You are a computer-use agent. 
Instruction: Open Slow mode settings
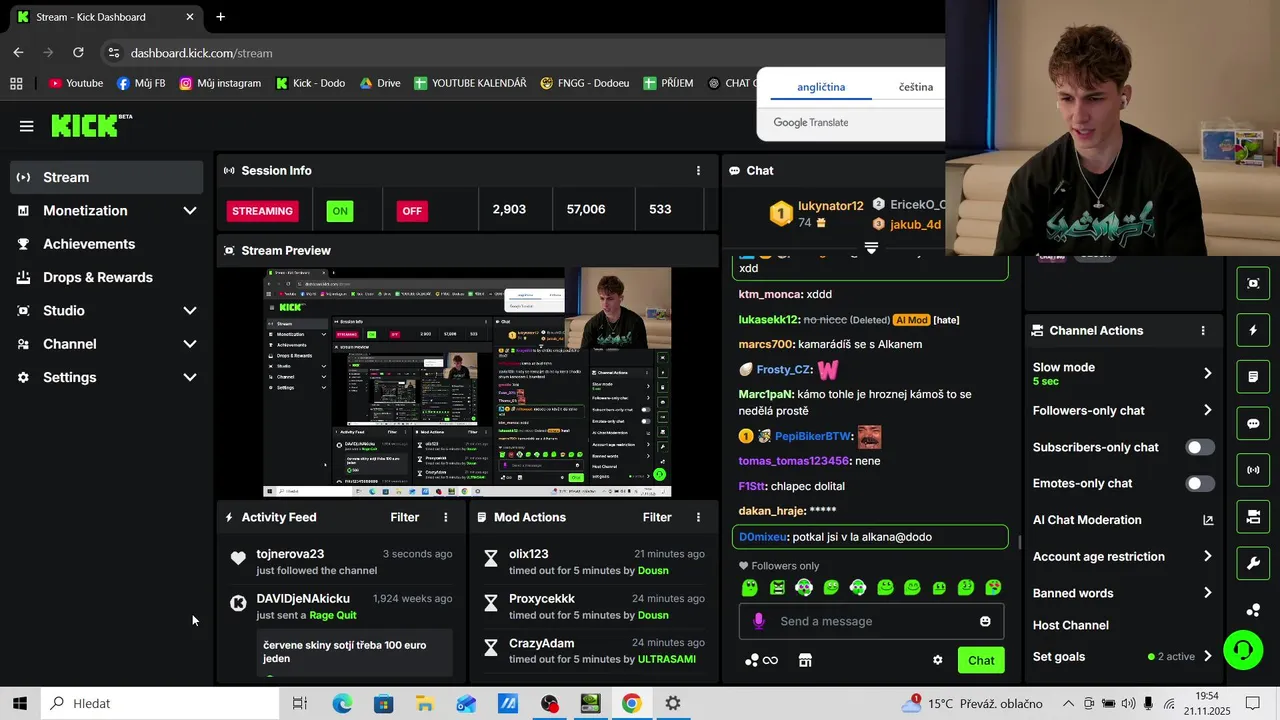tap(1123, 373)
